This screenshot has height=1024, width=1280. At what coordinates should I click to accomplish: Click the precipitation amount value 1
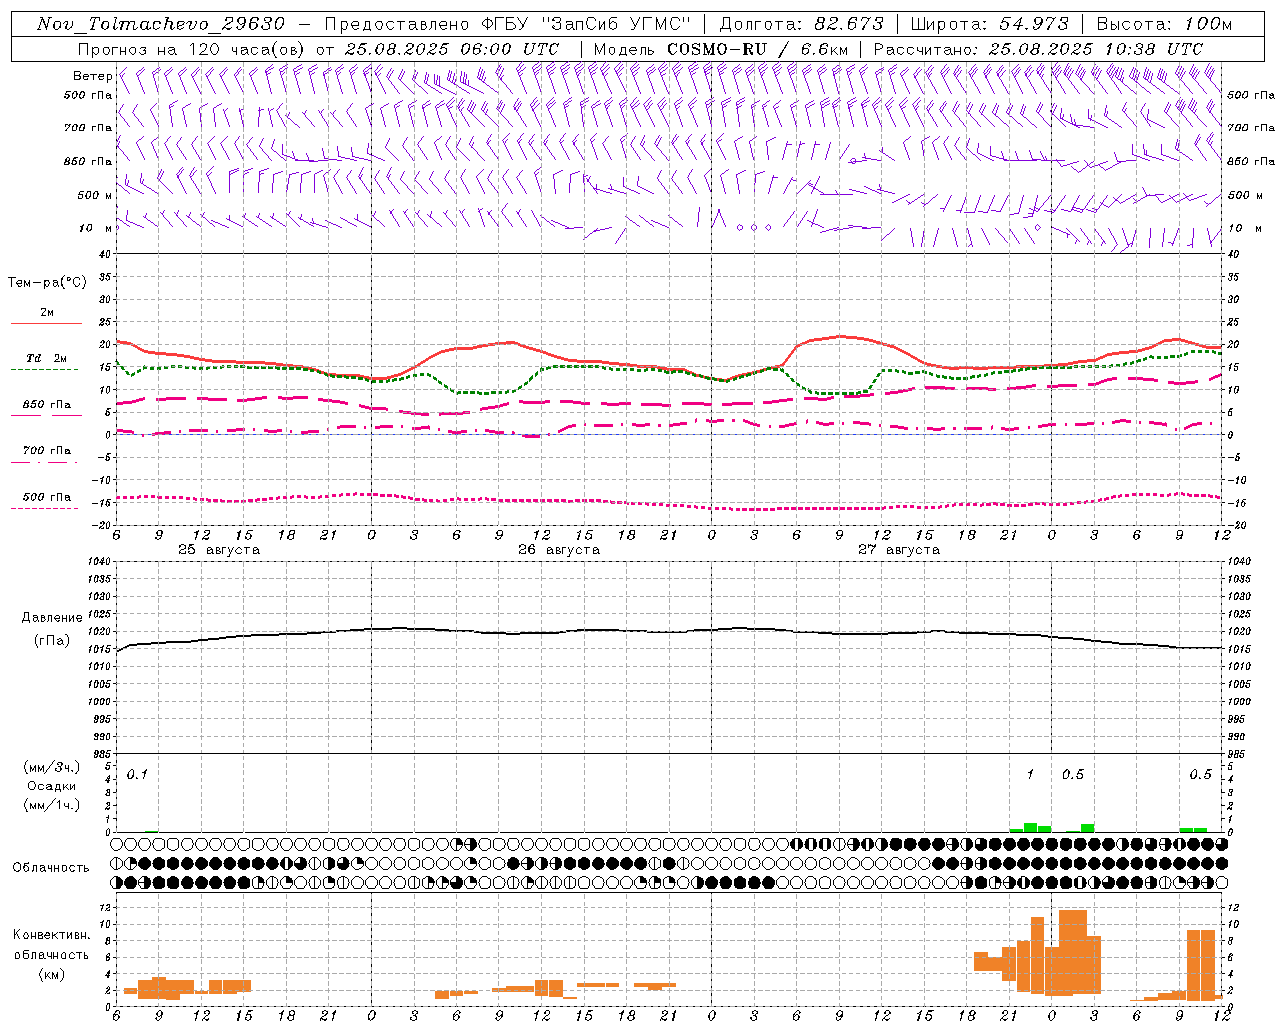tap(1030, 774)
